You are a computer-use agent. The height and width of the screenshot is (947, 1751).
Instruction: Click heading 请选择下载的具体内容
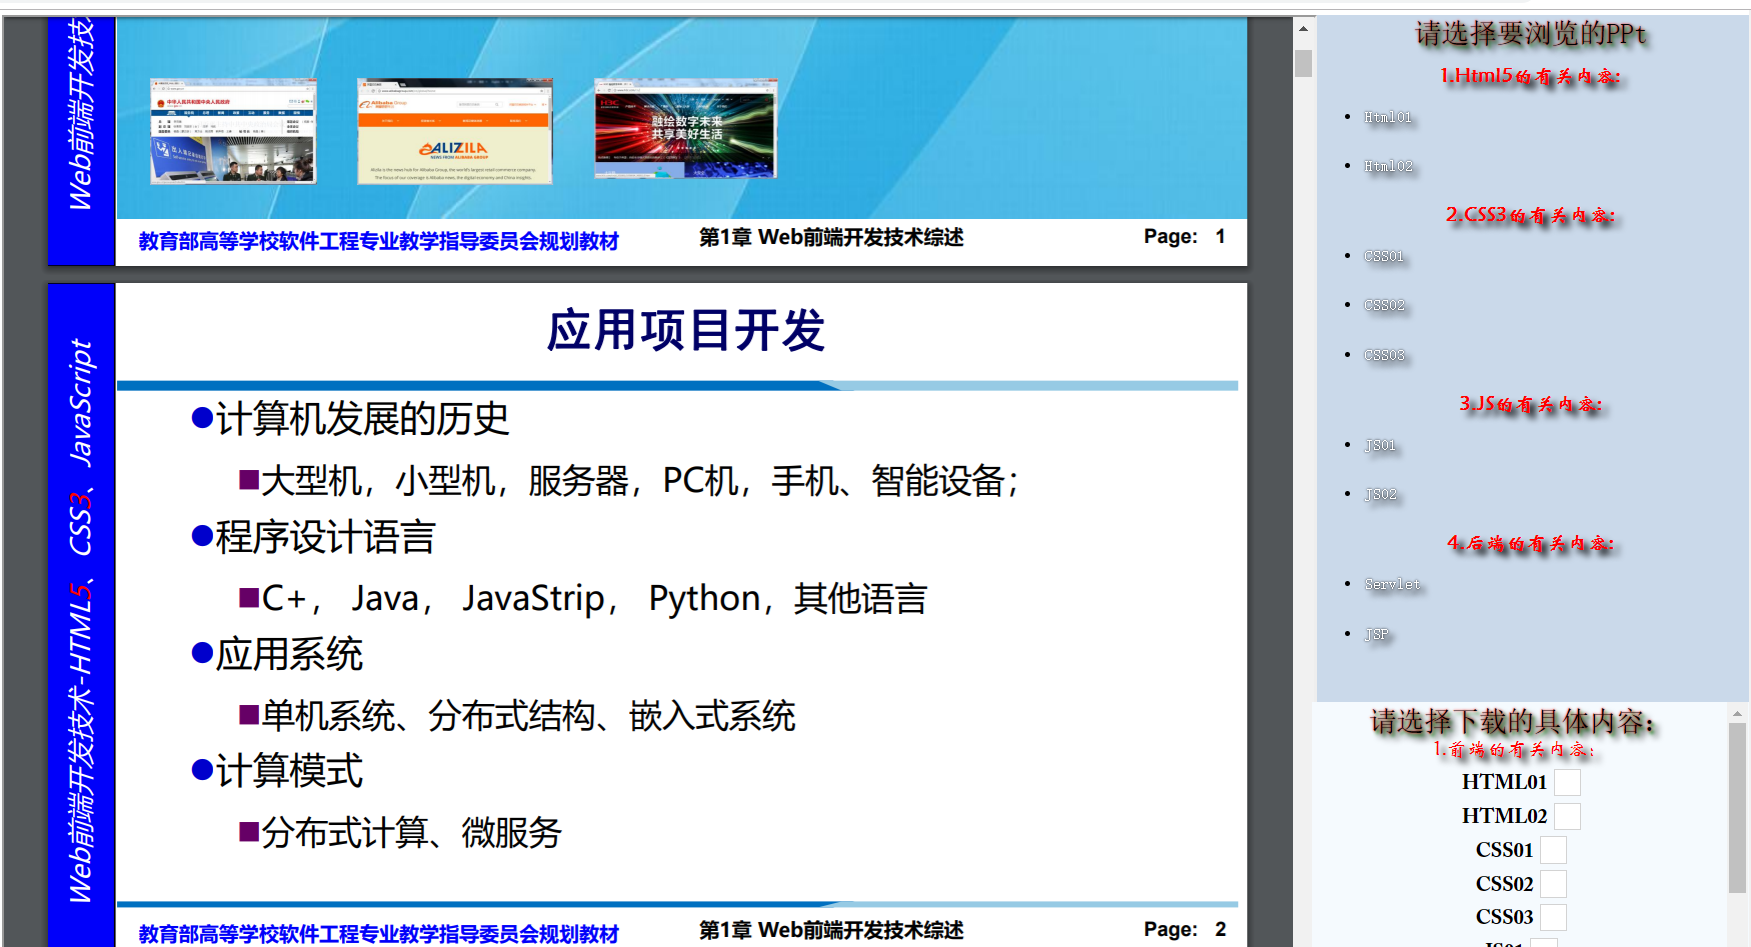point(1512,722)
